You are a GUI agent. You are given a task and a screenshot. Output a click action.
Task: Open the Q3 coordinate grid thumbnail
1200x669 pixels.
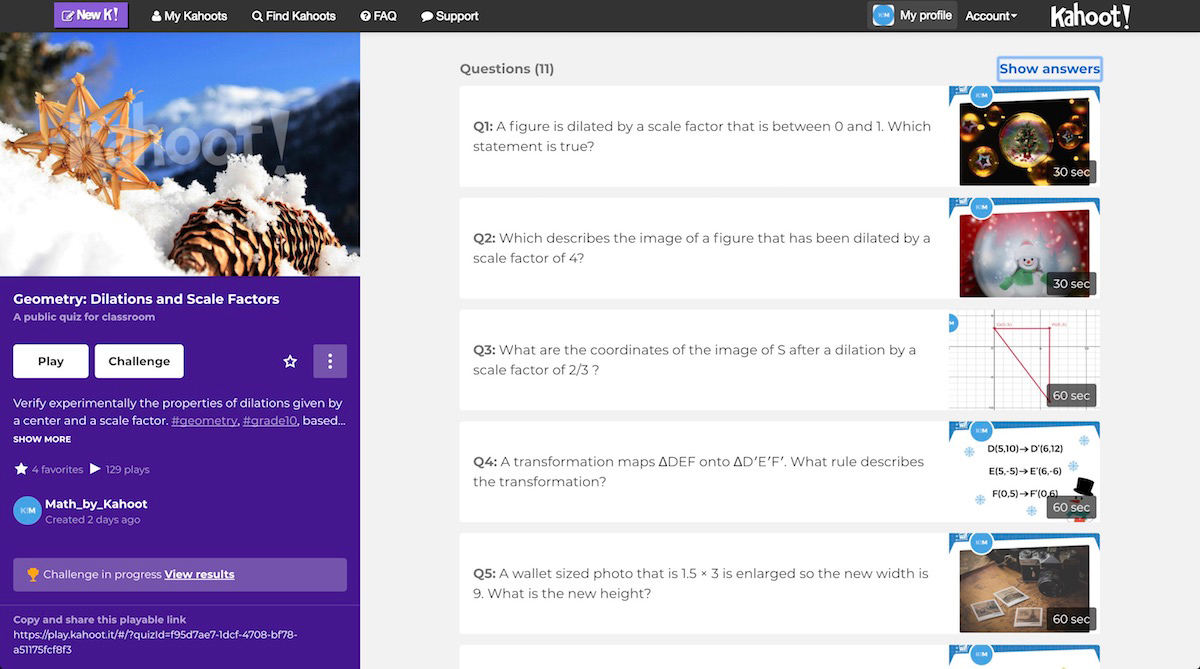click(1024, 360)
